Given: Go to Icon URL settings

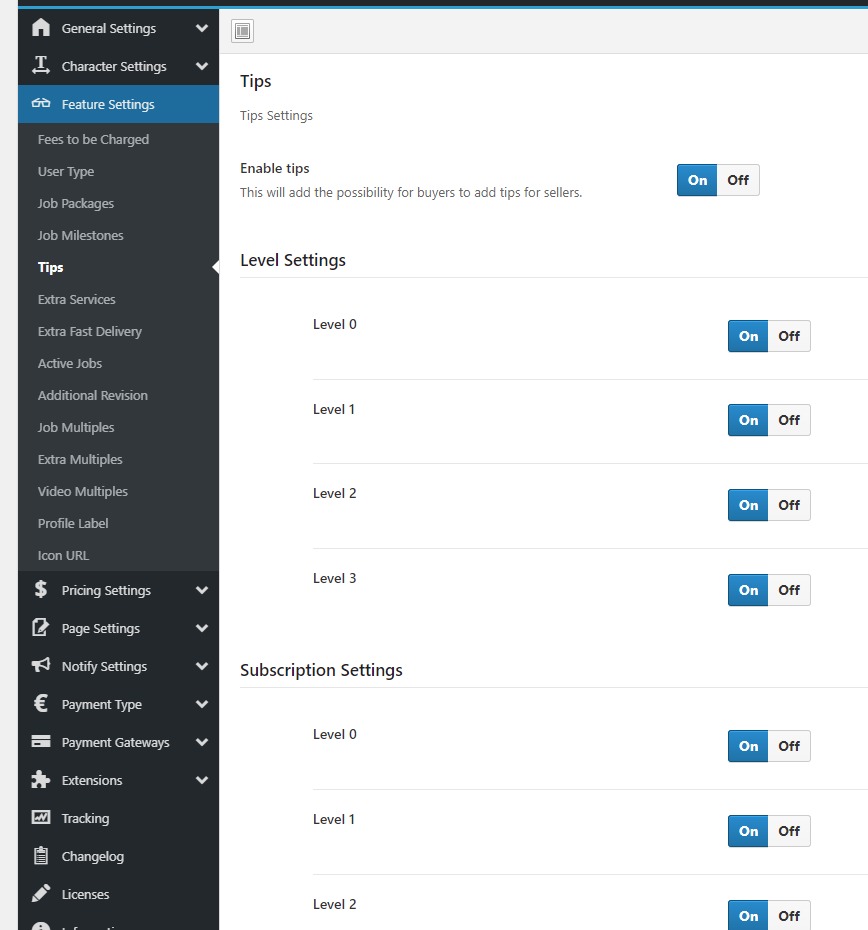Looking at the screenshot, I should point(63,556).
